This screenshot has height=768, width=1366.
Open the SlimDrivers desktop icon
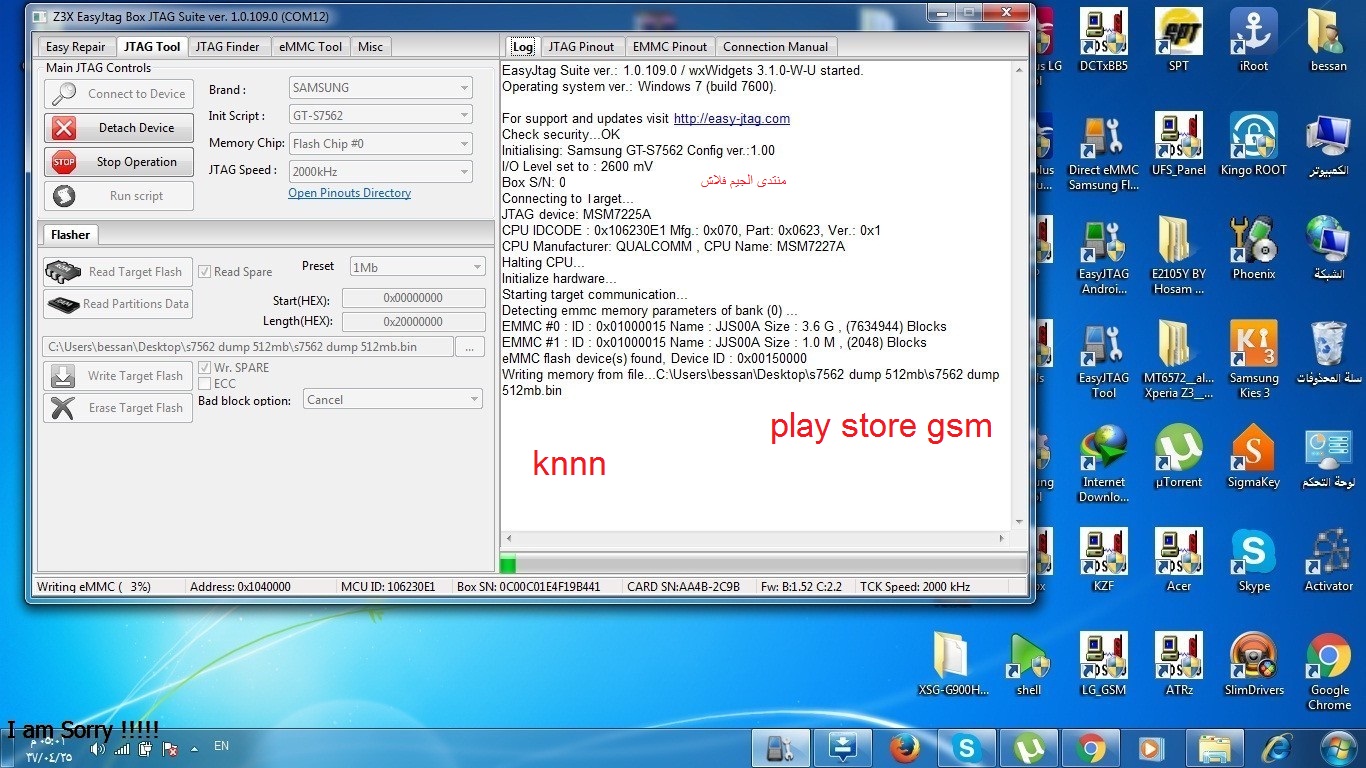(x=1254, y=665)
